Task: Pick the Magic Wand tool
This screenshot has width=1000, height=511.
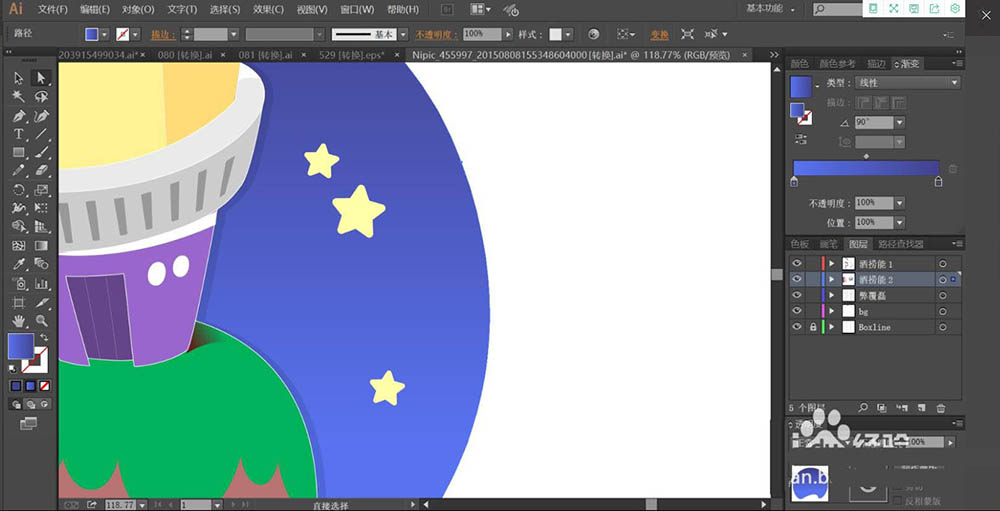Action: (19, 97)
